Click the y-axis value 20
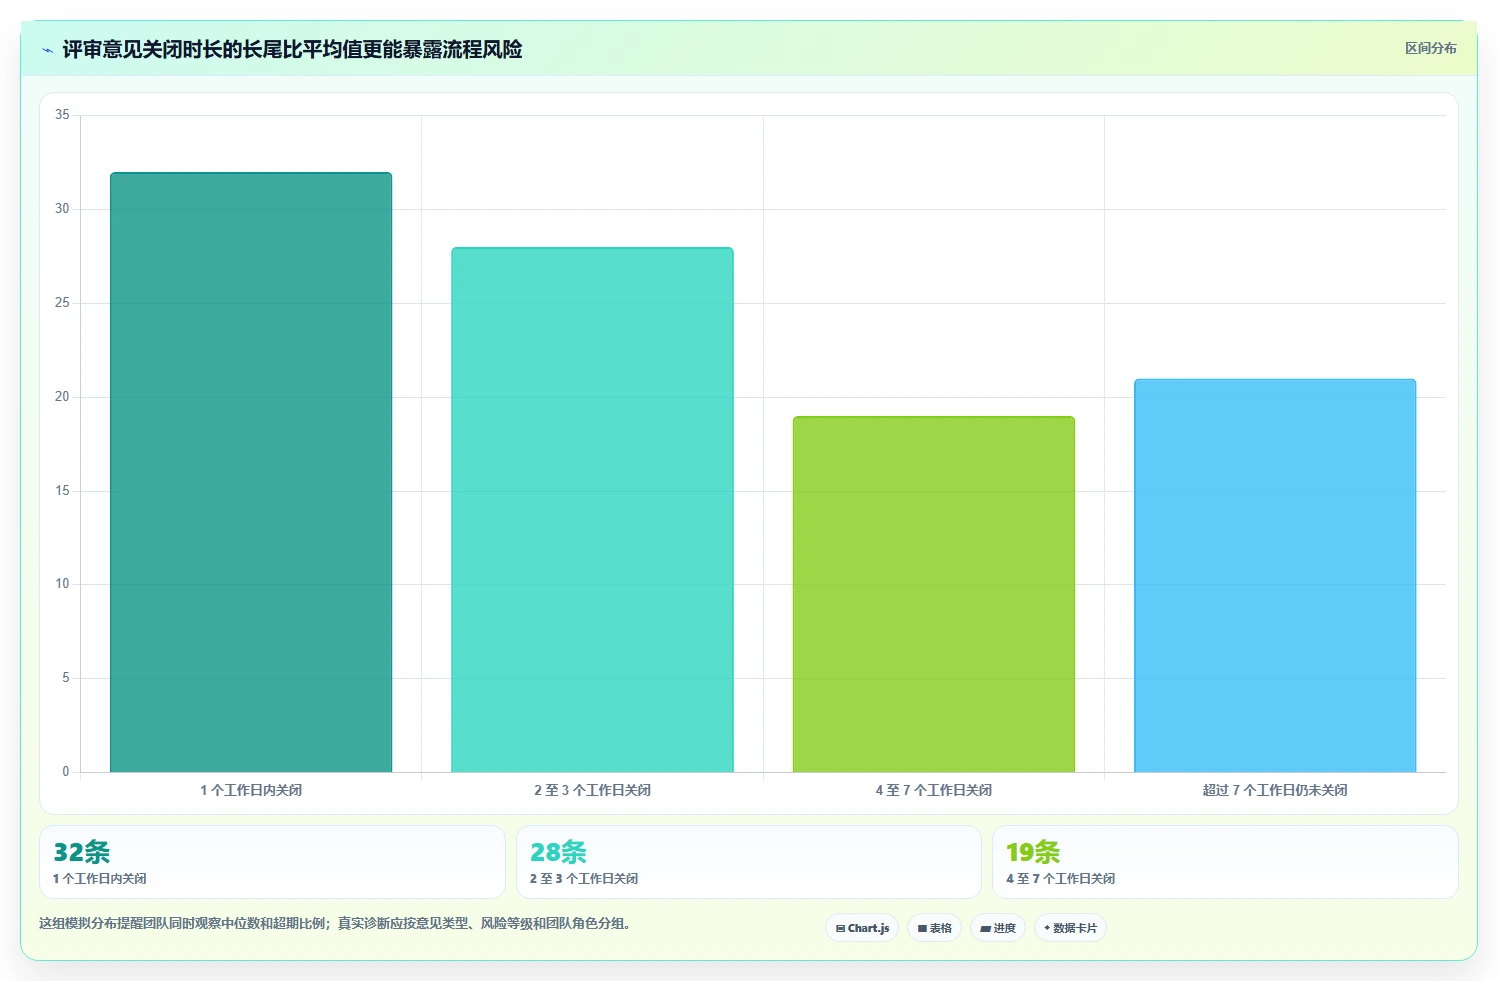Image resolution: width=1498 pixels, height=981 pixels. pos(62,397)
